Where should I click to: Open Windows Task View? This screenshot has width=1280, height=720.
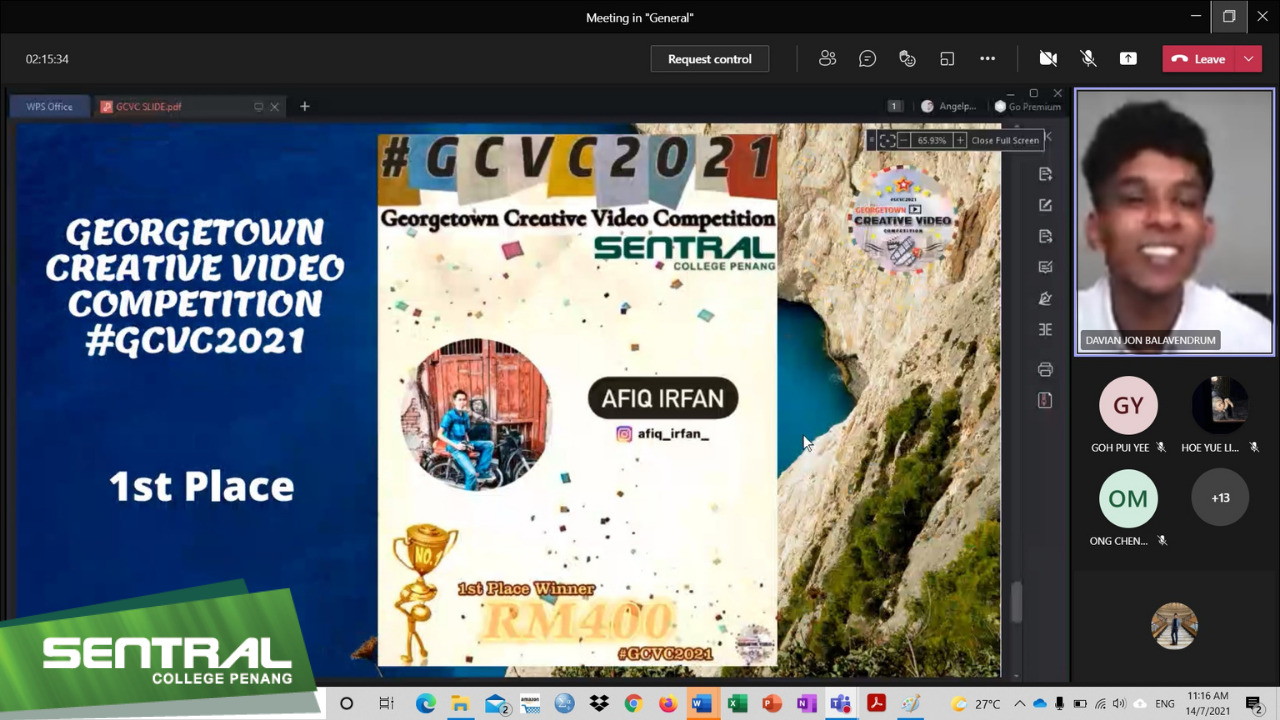[x=386, y=704]
